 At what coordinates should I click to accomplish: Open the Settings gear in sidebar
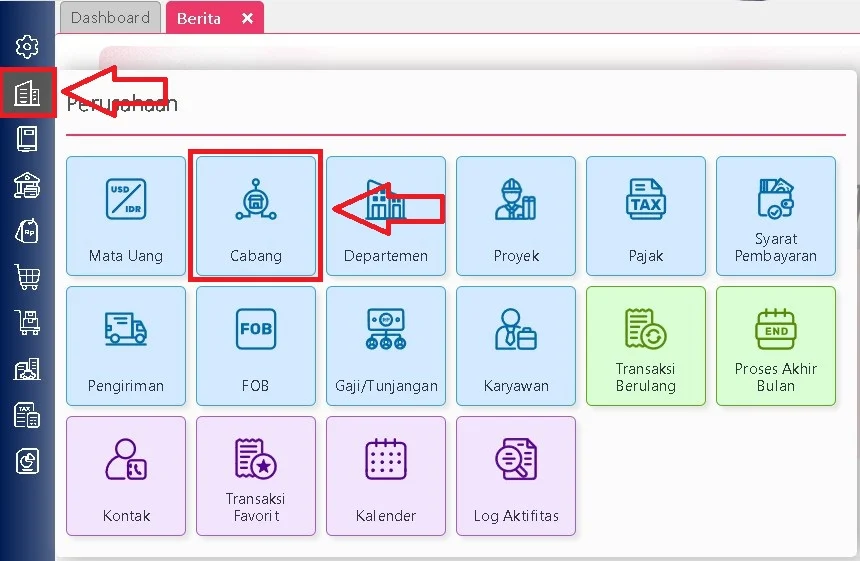pyautogui.click(x=27, y=47)
